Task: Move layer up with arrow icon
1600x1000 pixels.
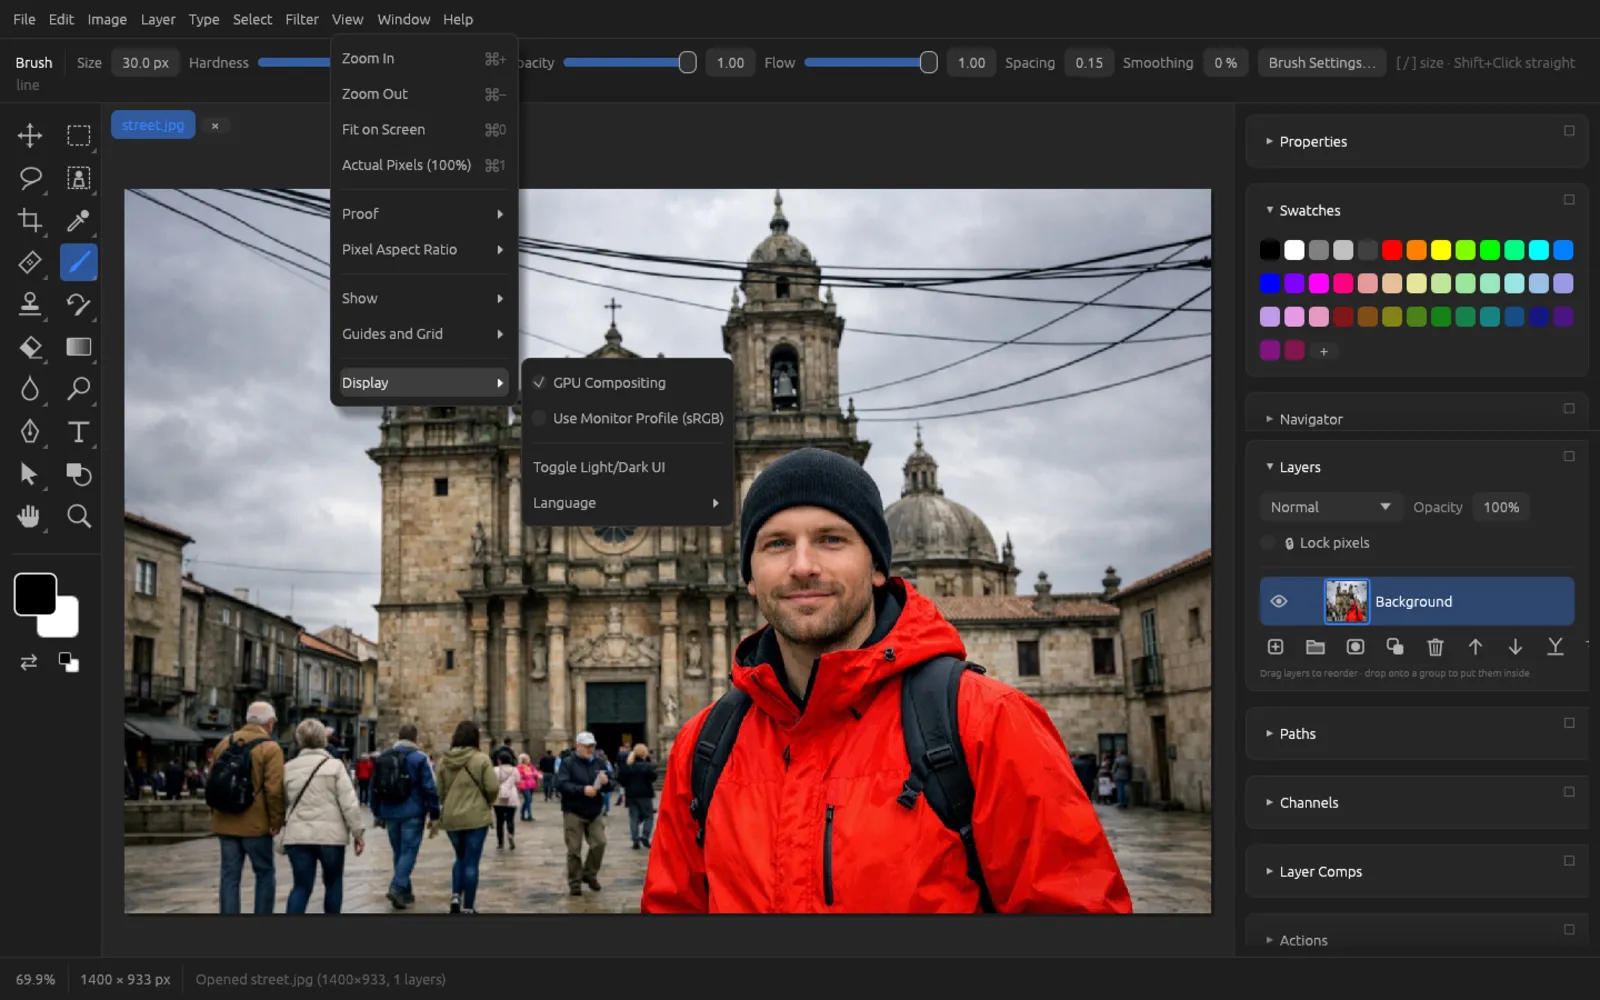Action: (x=1475, y=647)
